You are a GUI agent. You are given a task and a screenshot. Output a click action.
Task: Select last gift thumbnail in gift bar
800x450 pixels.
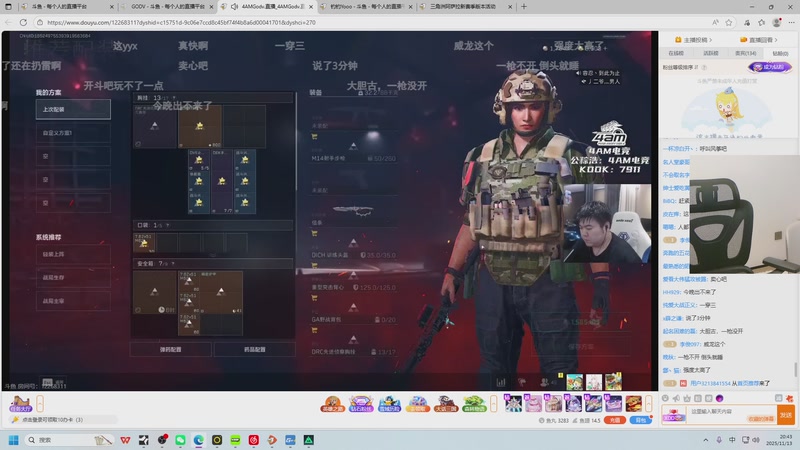click(633, 404)
